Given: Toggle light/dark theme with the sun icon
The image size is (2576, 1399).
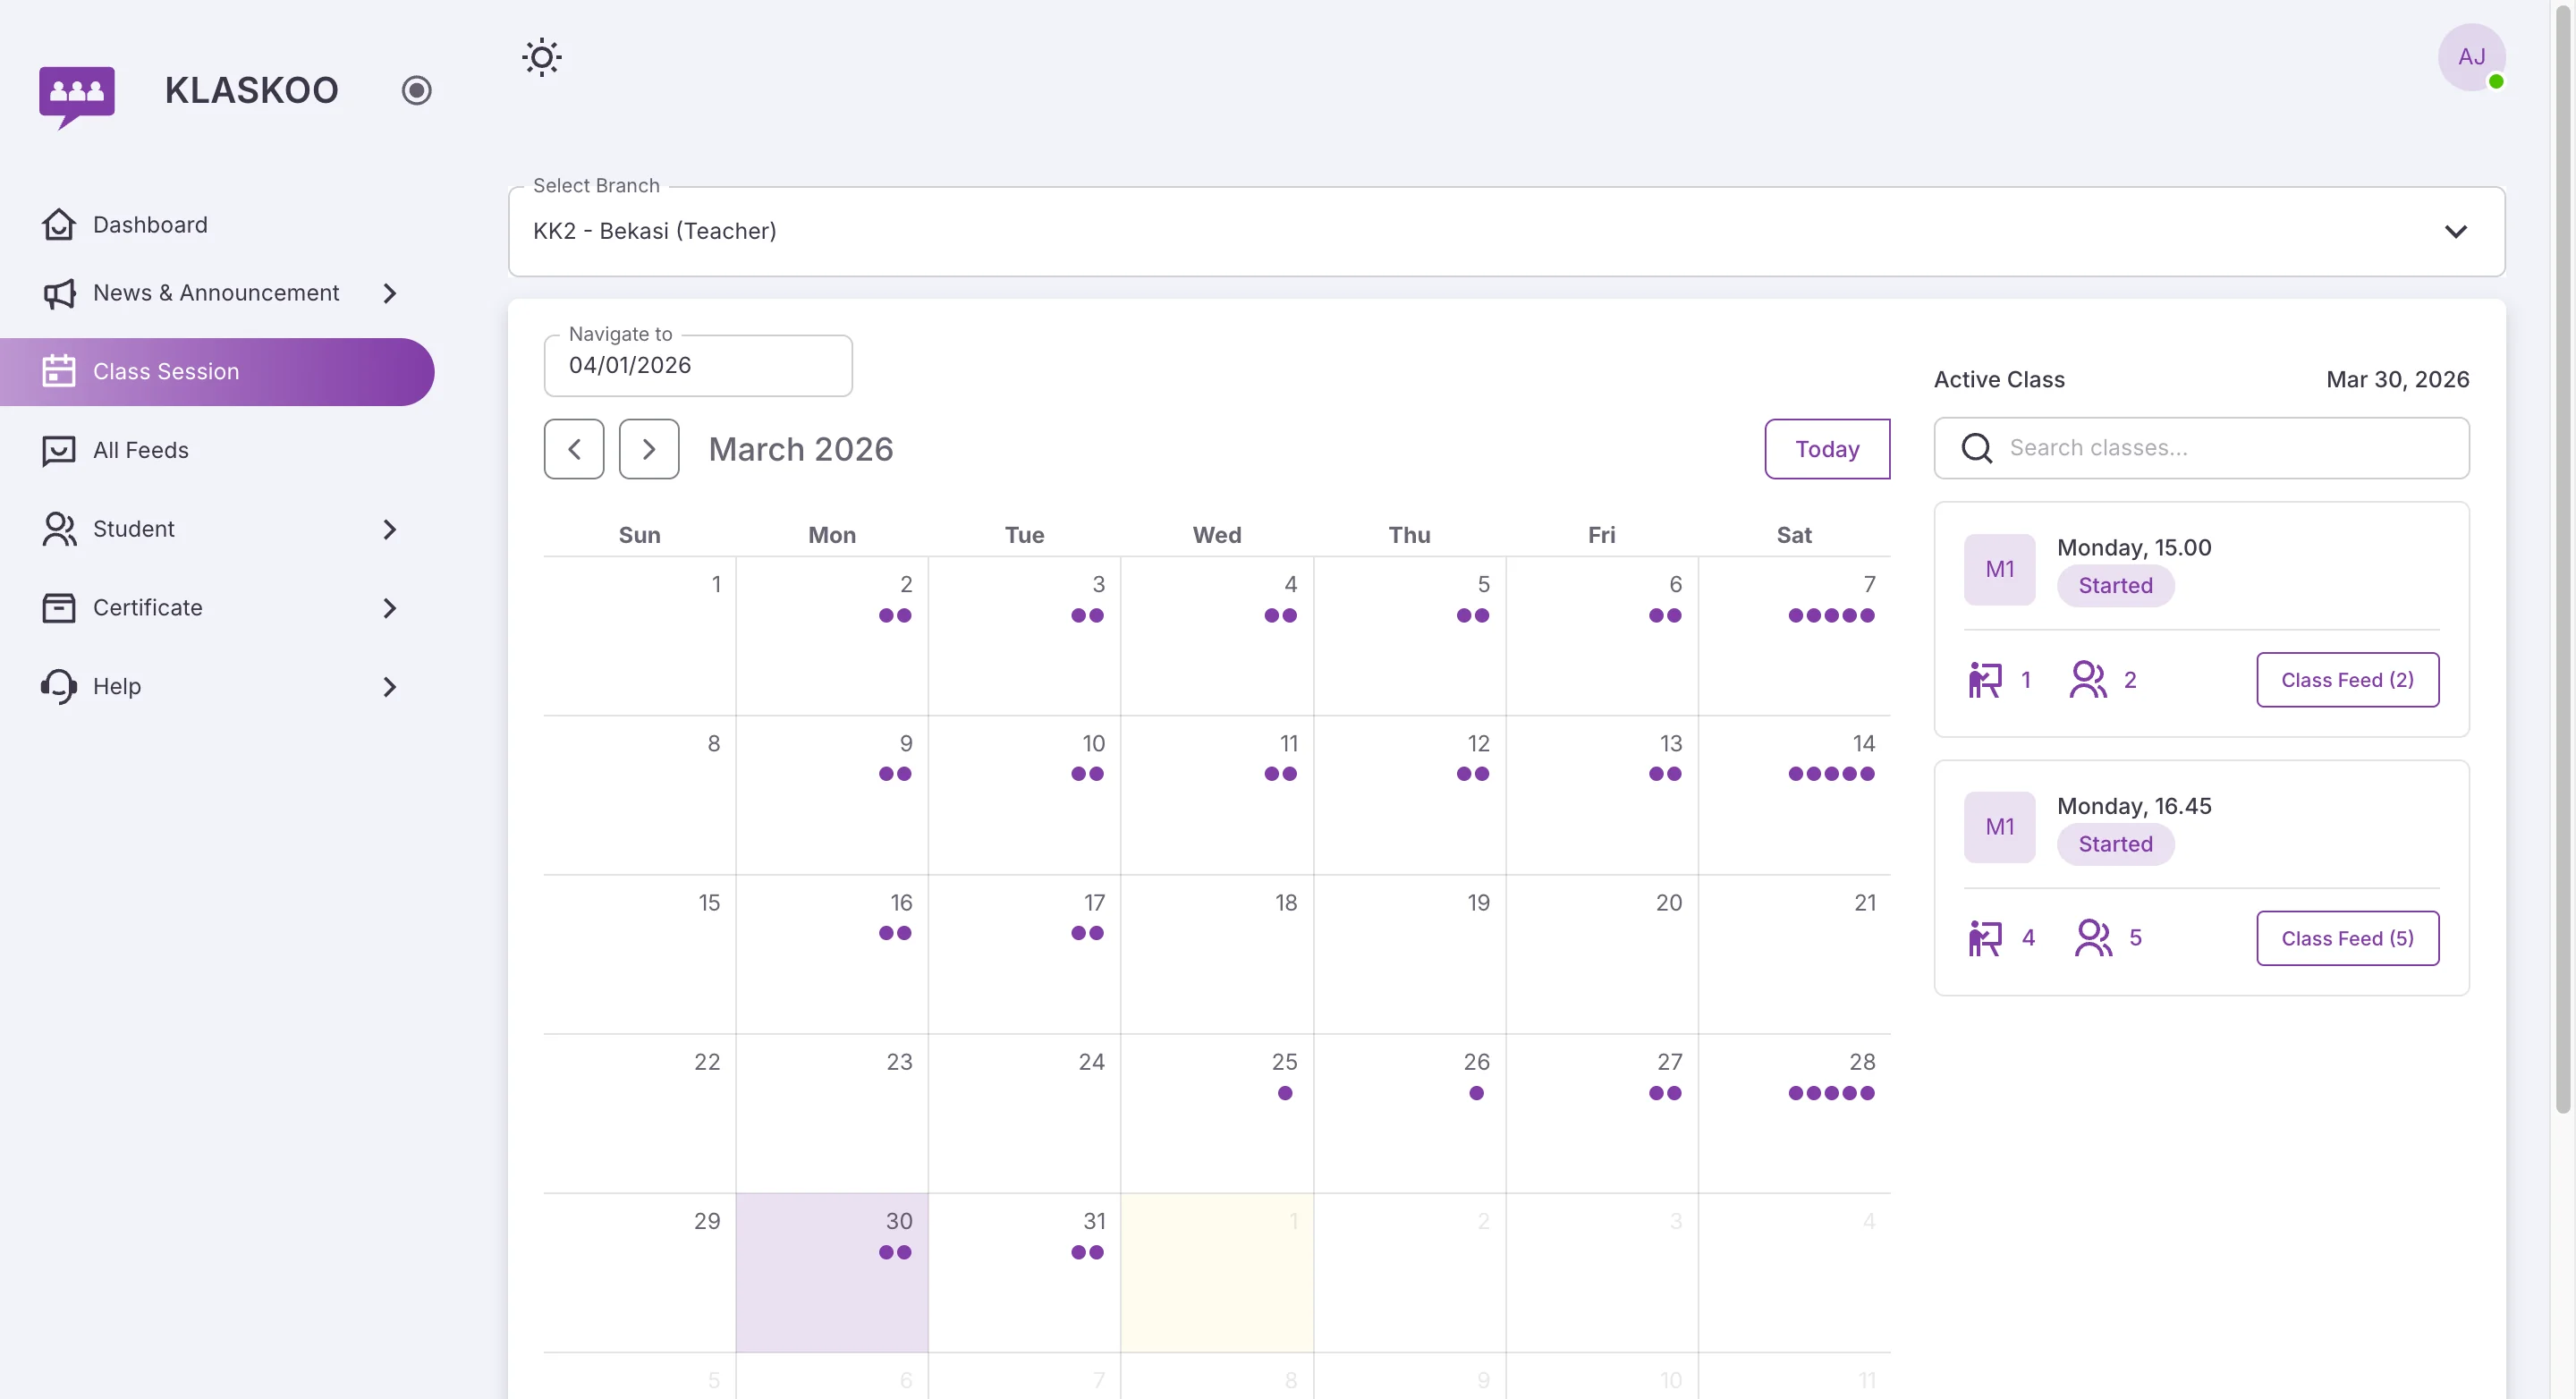Looking at the screenshot, I should 541,57.
